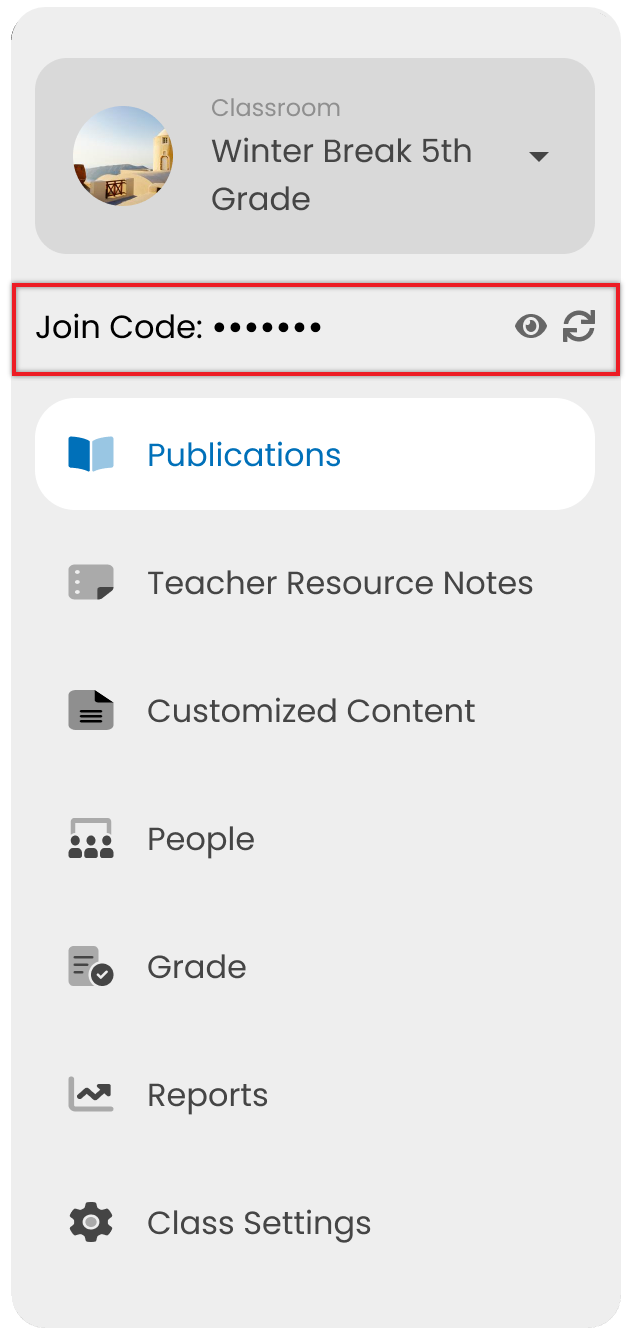
Task: Select the Grade menu entry
Action: coord(196,966)
